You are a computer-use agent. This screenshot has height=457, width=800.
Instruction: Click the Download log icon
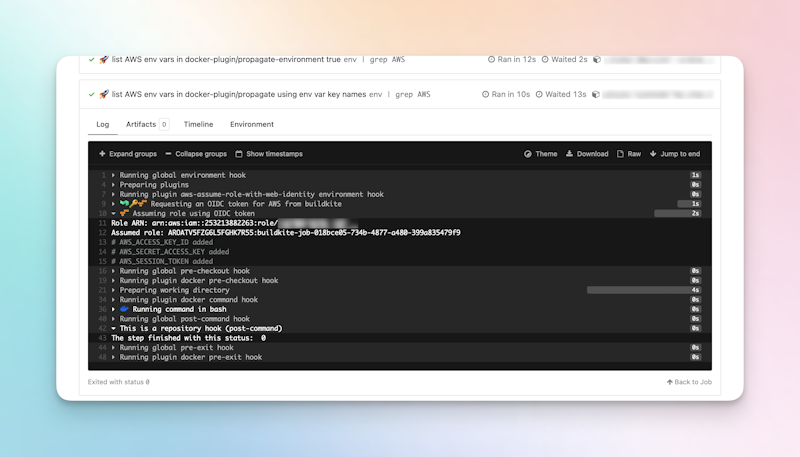click(569, 154)
